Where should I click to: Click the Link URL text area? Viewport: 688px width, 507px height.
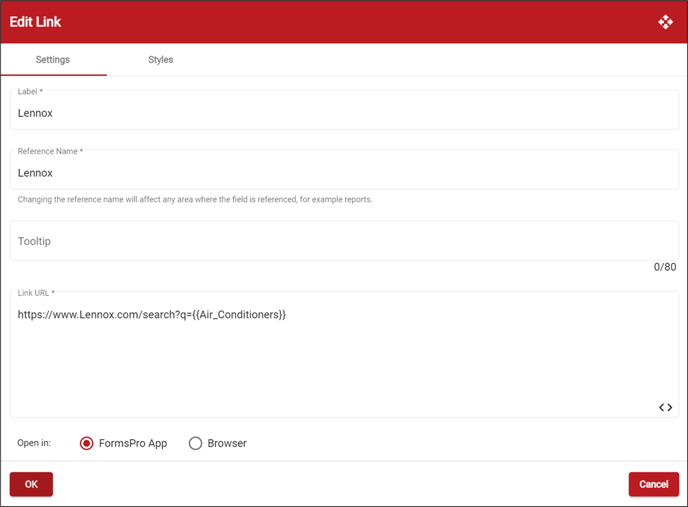click(344, 354)
